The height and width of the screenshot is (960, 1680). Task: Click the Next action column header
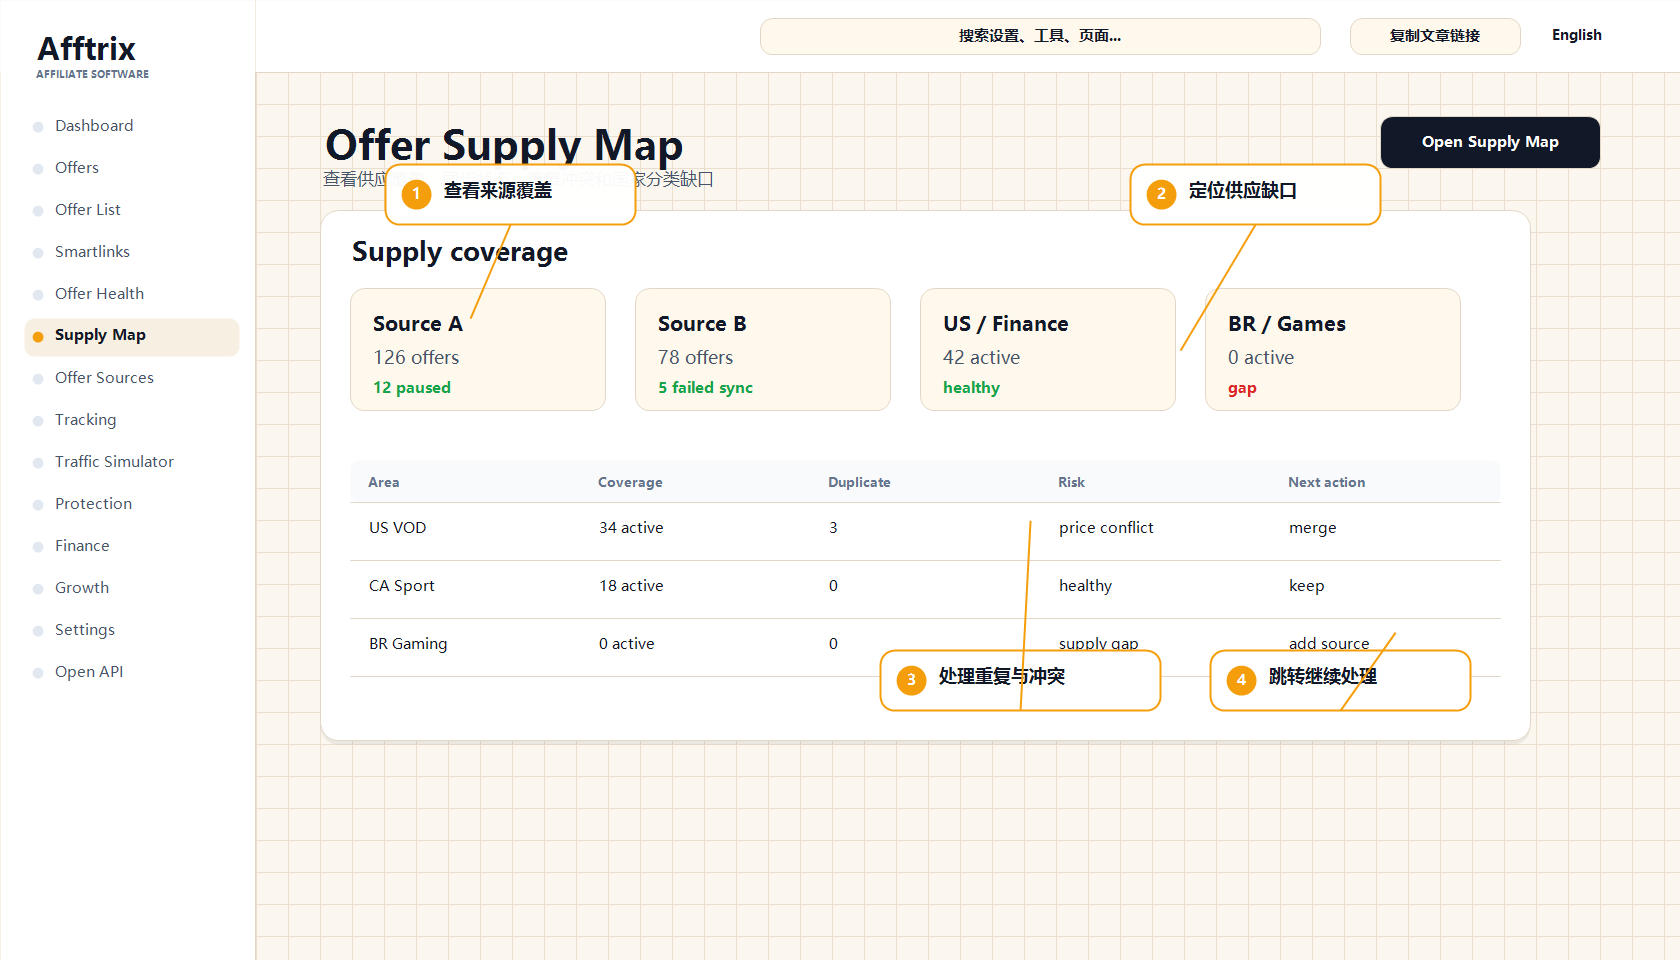coord(1326,482)
